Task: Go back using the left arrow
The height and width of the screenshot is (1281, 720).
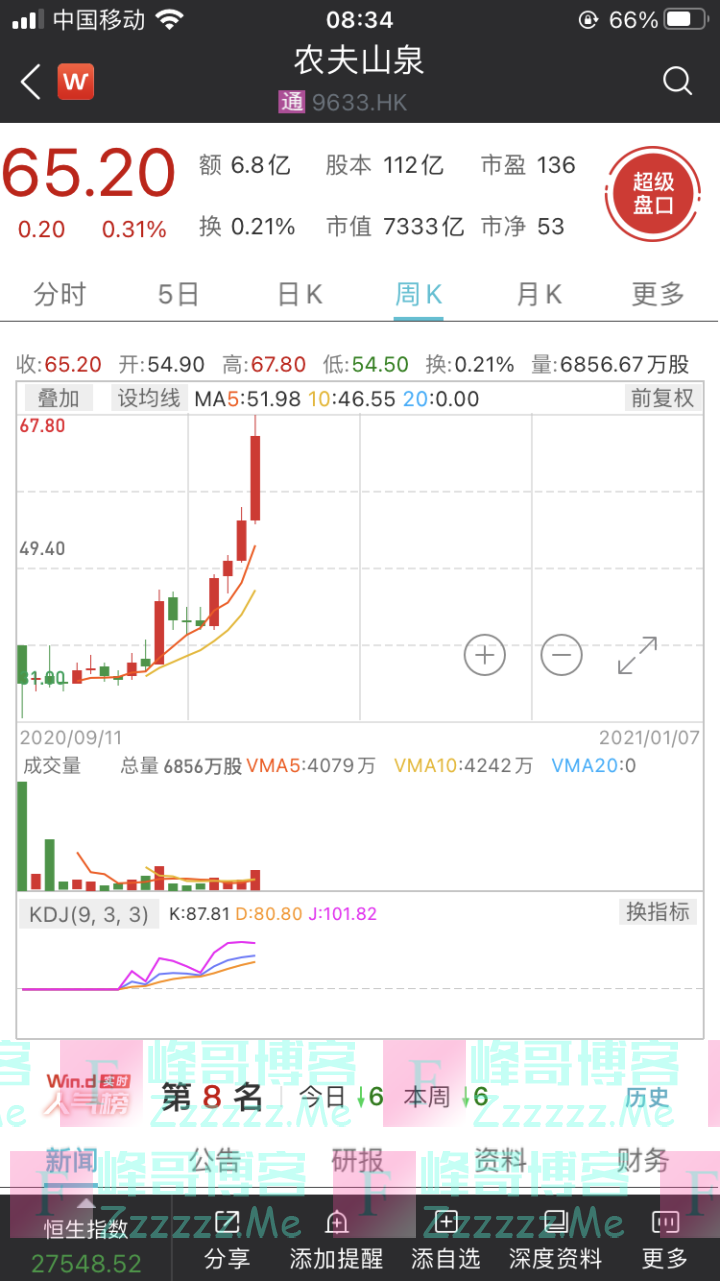Action: 30,82
